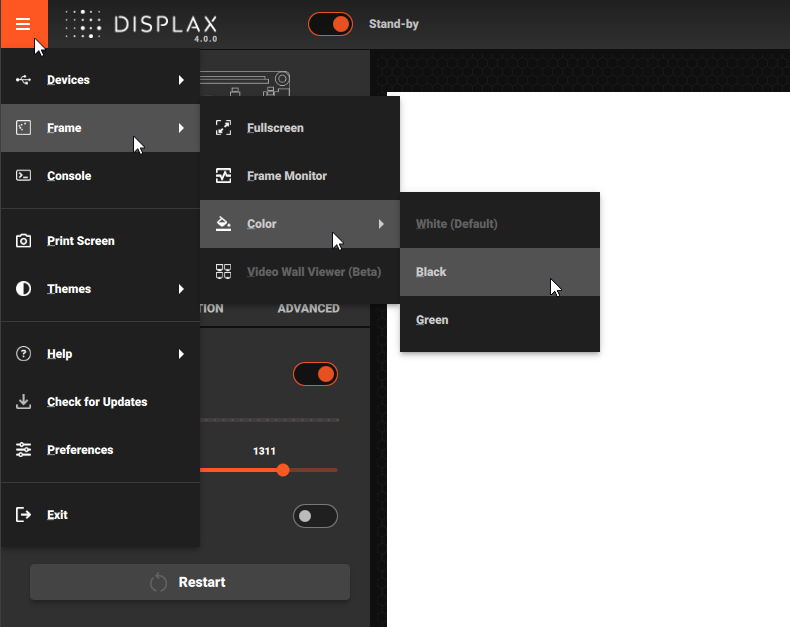Click the Preferences sliders icon
The height and width of the screenshot is (627, 790).
pyautogui.click(x=24, y=450)
